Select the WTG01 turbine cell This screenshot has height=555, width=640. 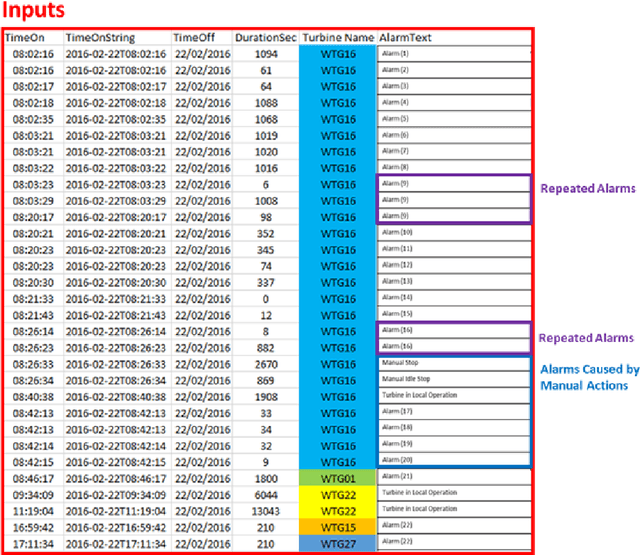click(x=338, y=478)
